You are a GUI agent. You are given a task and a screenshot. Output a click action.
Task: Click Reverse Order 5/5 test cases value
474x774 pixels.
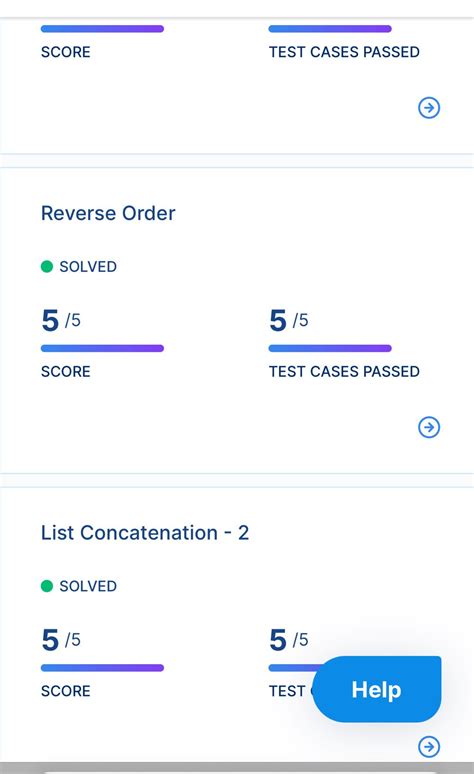point(288,320)
